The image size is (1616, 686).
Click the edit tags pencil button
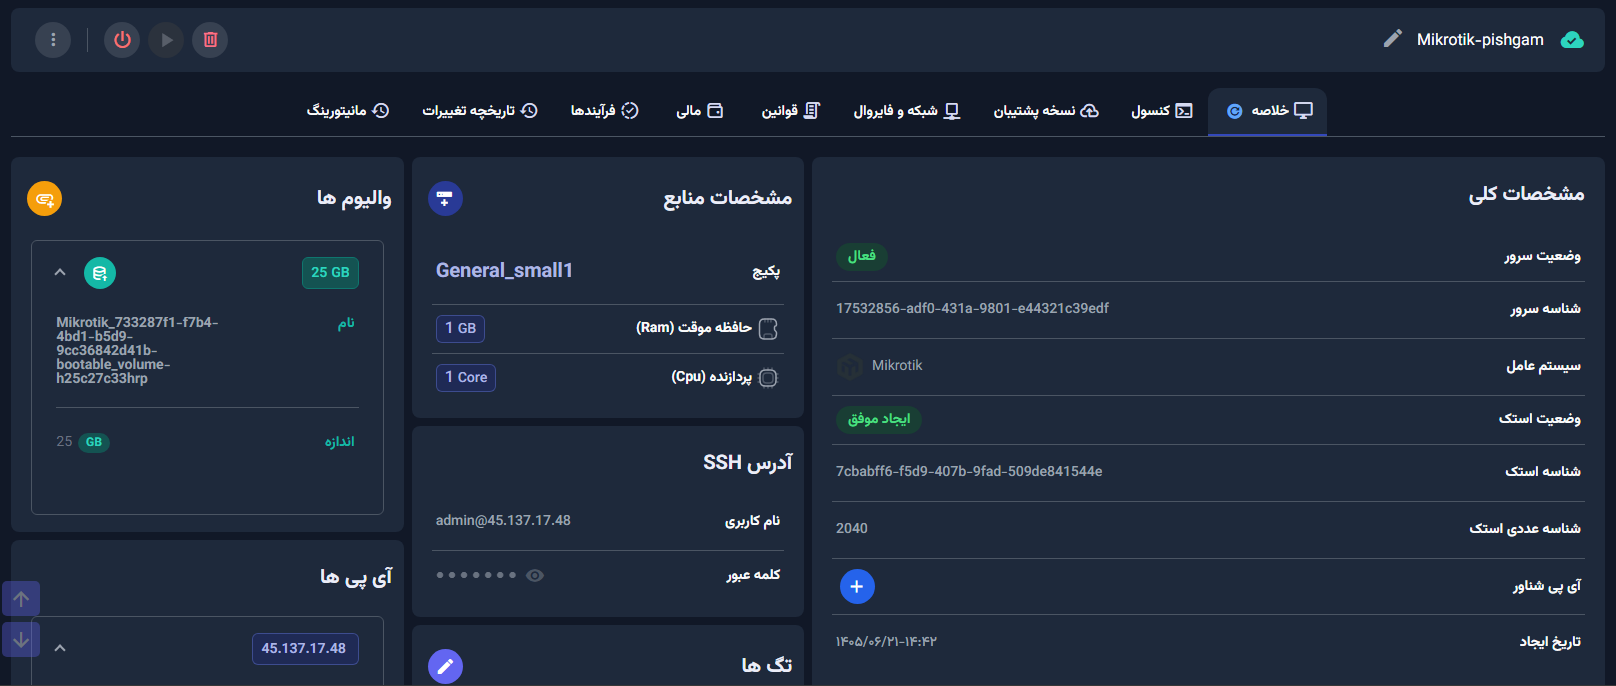click(x=445, y=666)
